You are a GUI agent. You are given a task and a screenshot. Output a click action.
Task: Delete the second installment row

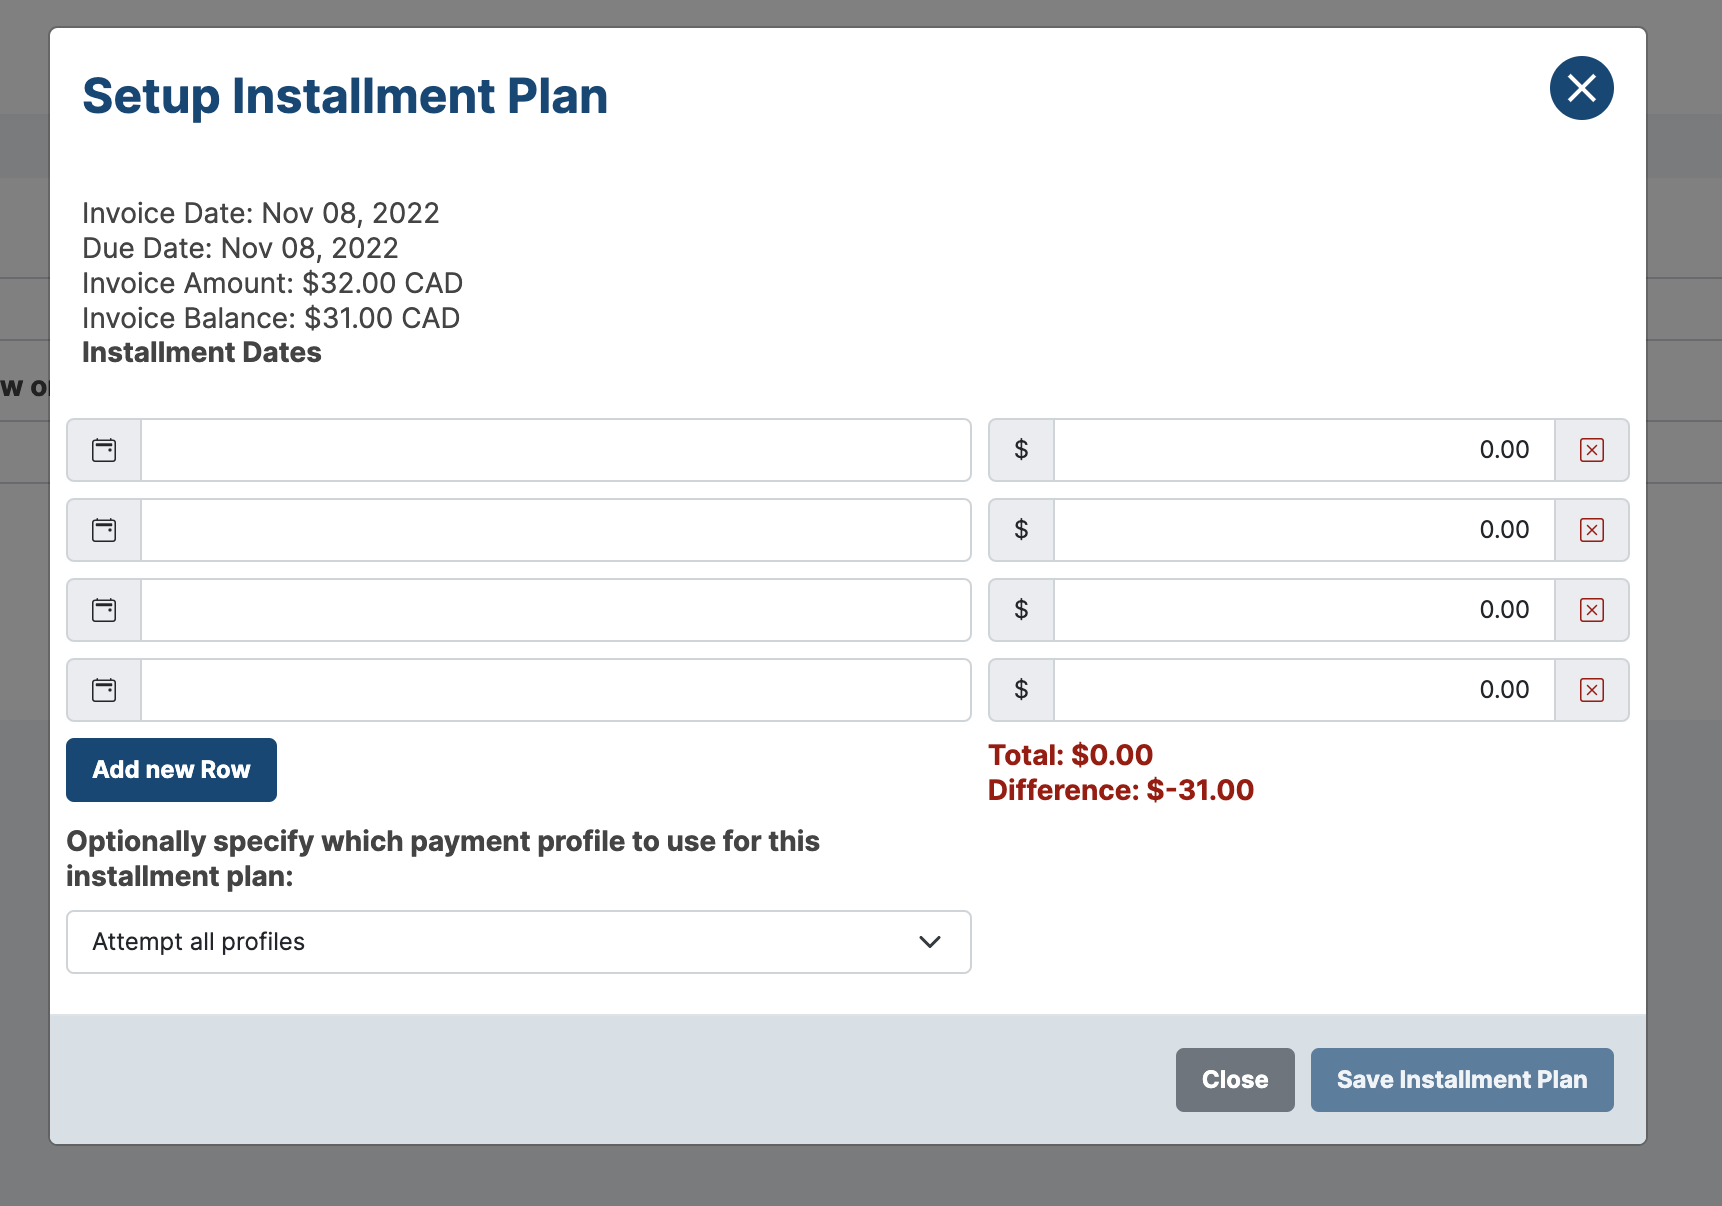[x=1591, y=530]
